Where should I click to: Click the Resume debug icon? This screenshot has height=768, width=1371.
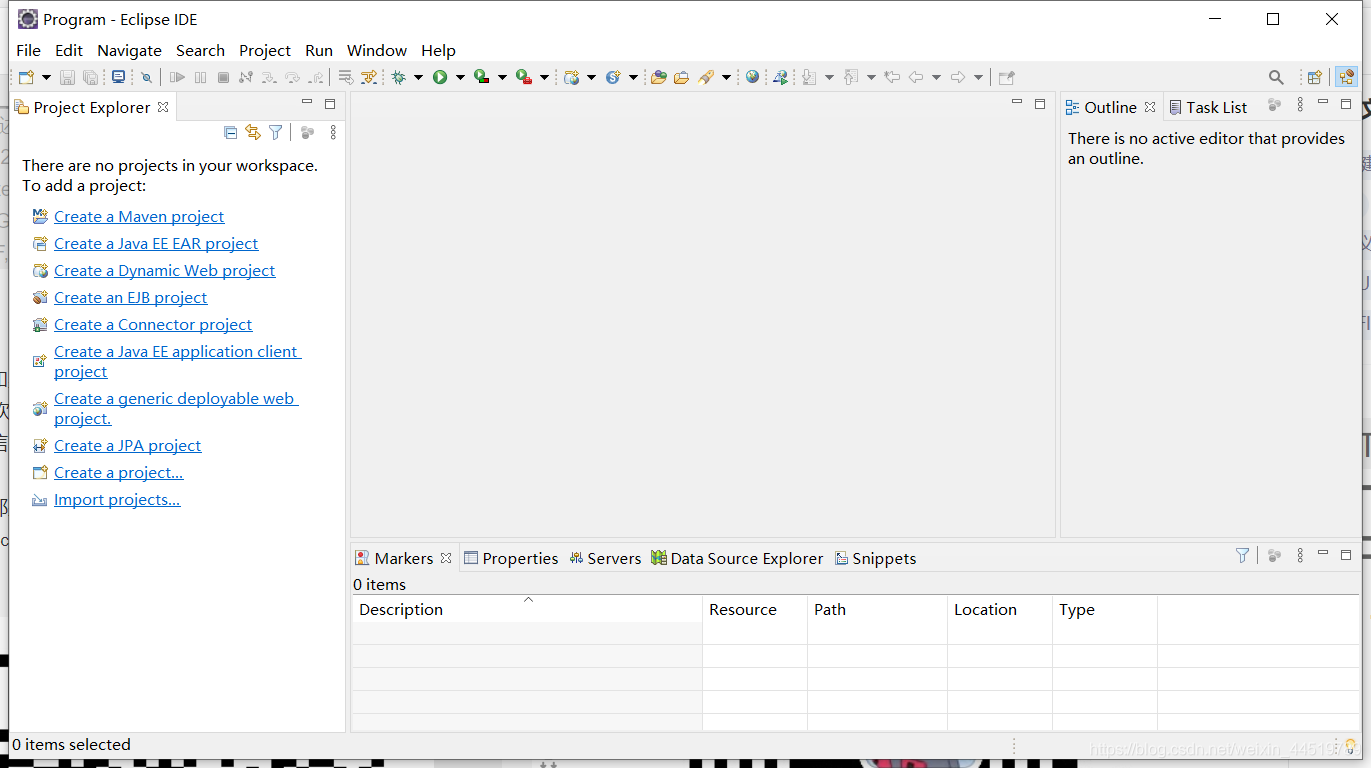click(178, 77)
